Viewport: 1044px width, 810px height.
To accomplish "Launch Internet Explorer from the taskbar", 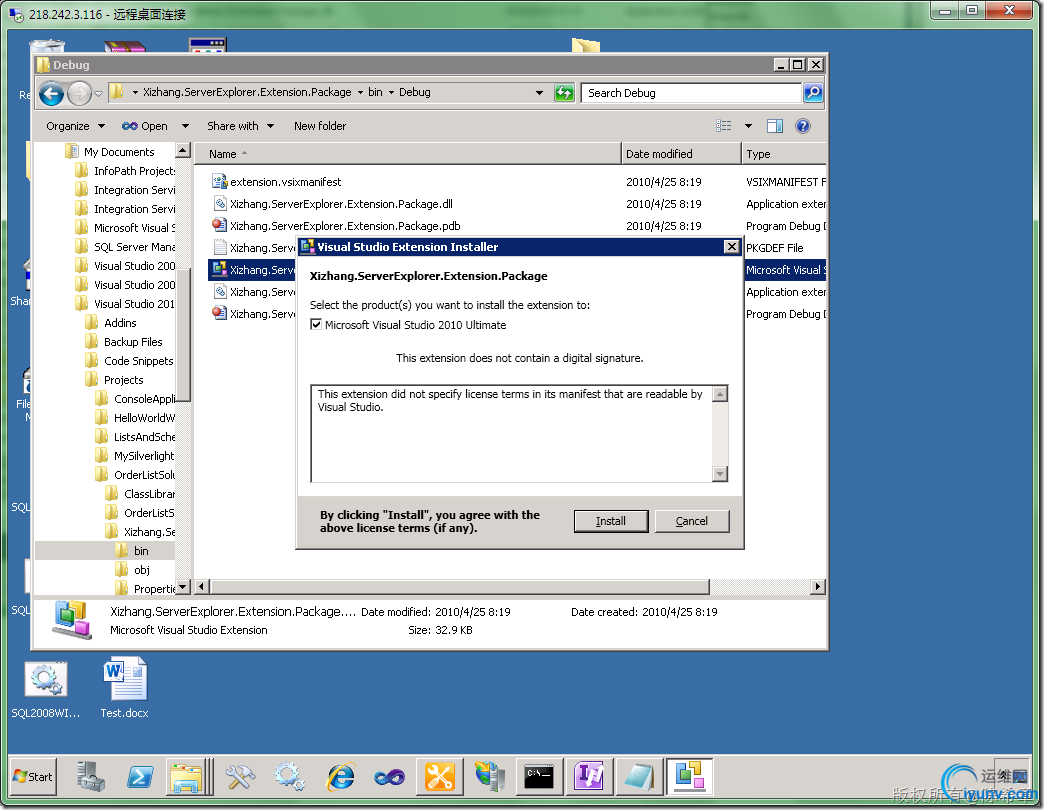I will click(340, 777).
